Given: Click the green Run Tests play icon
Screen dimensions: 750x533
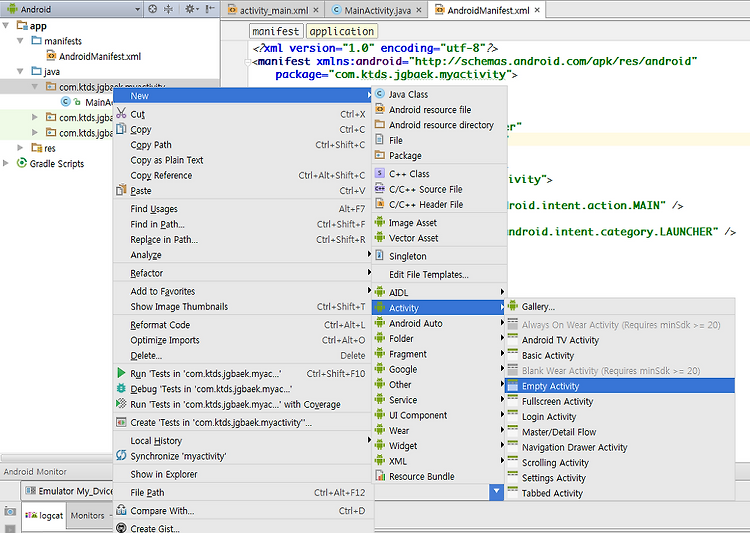Looking at the screenshot, I should pos(121,373).
